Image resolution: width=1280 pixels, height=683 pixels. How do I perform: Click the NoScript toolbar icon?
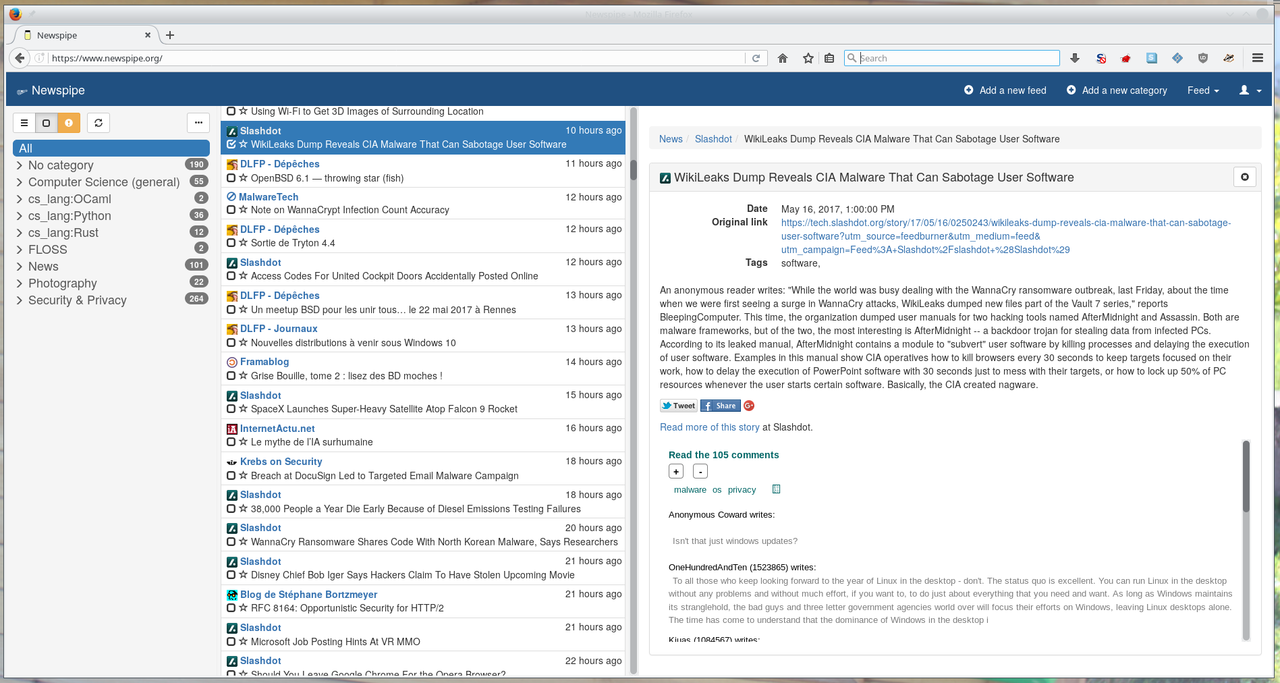1101,58
